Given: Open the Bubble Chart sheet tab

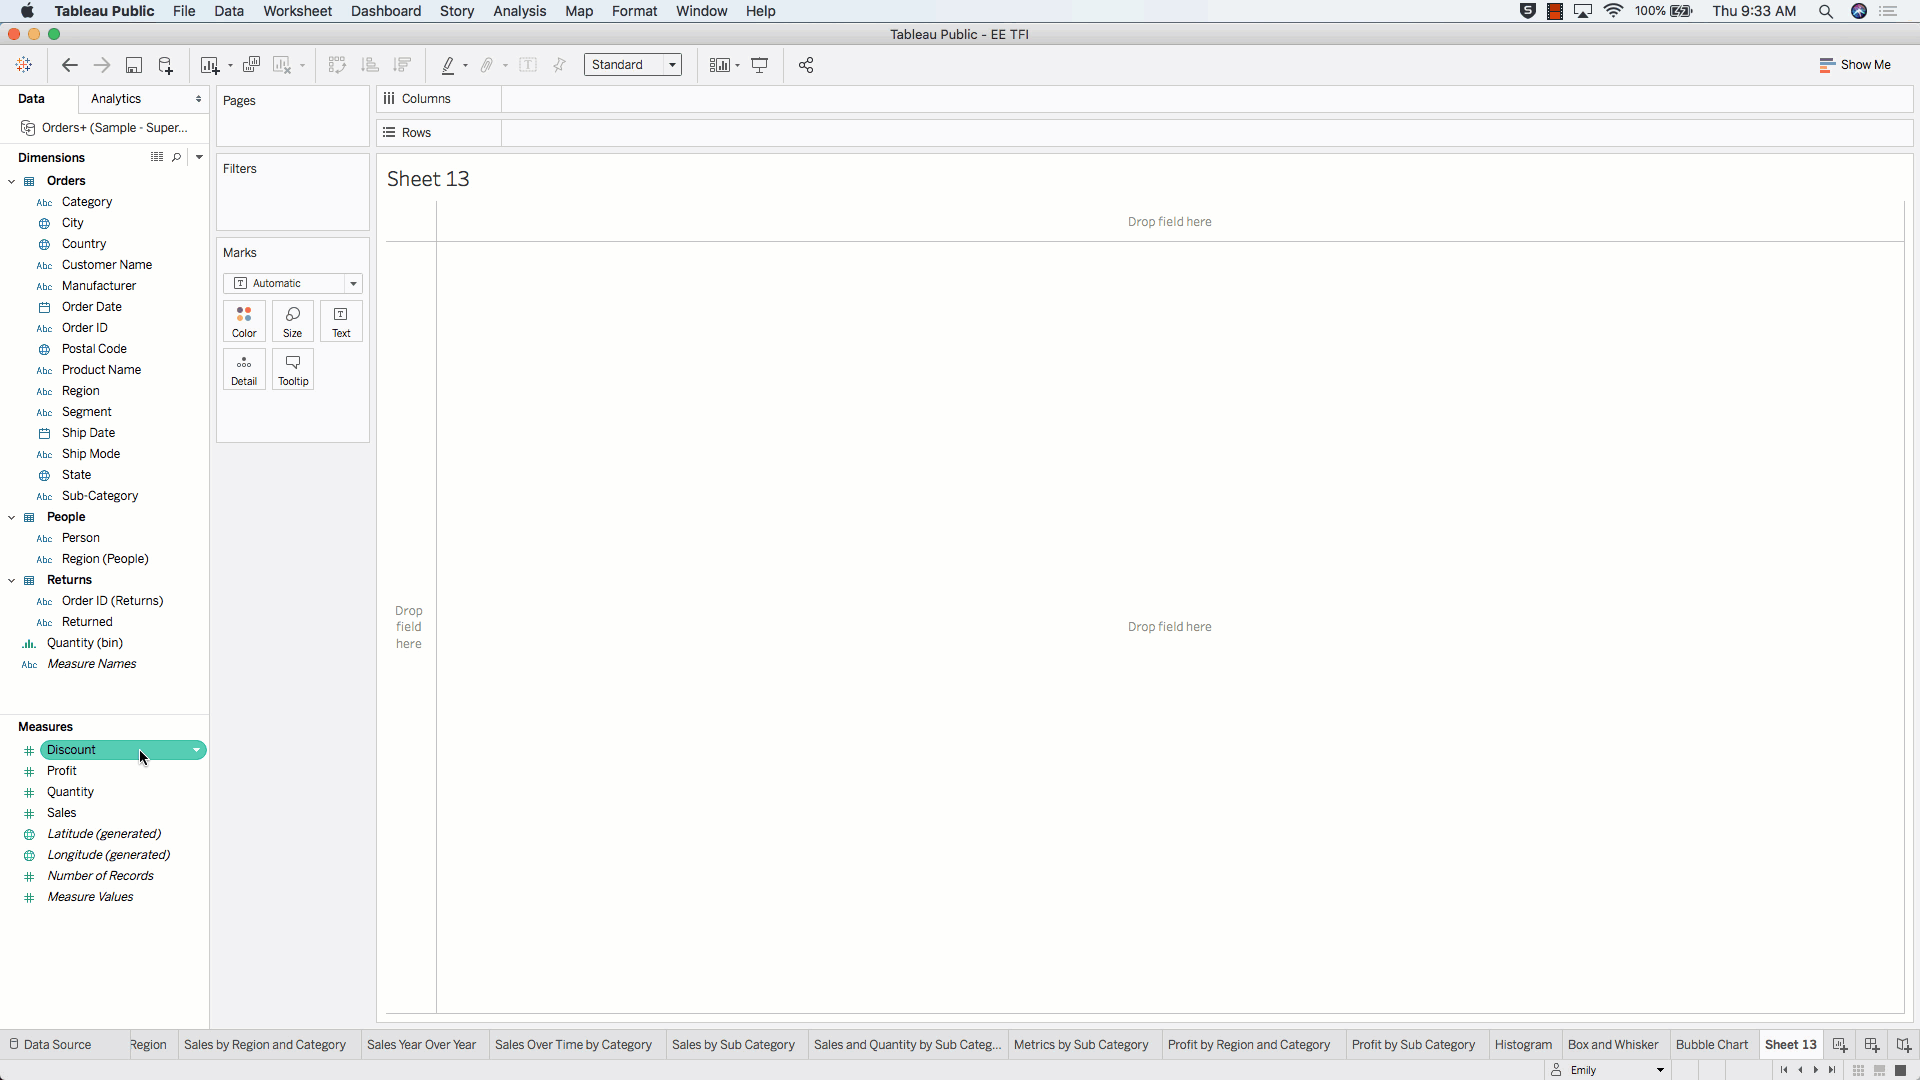Looking at the screenshot, I should click(1711, 1045).
